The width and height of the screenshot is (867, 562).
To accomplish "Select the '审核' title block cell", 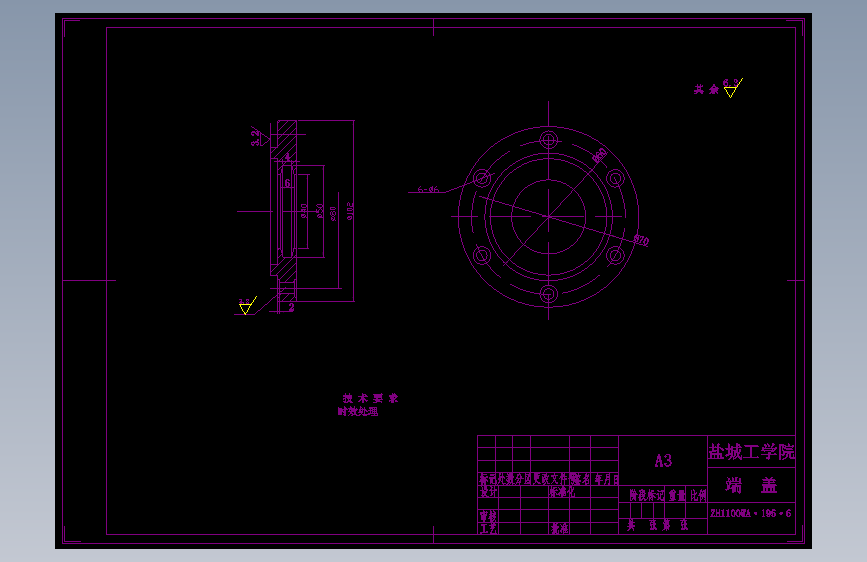I will click(488, 516).
